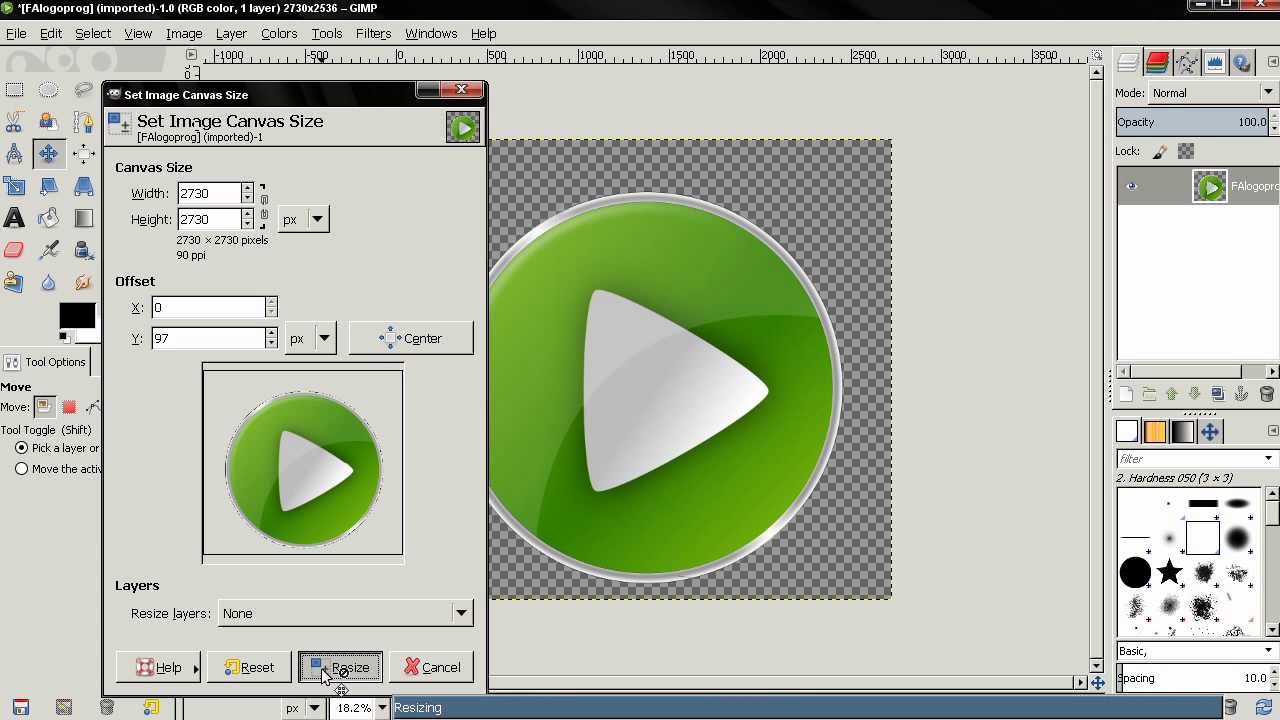
Task: Select the Text tool
Action: coord(14,218)
